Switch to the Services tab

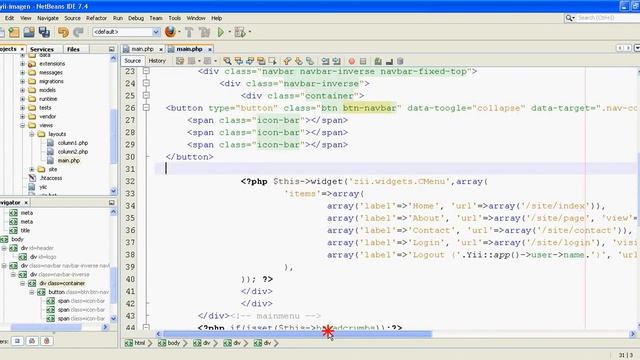coord(42,49)
